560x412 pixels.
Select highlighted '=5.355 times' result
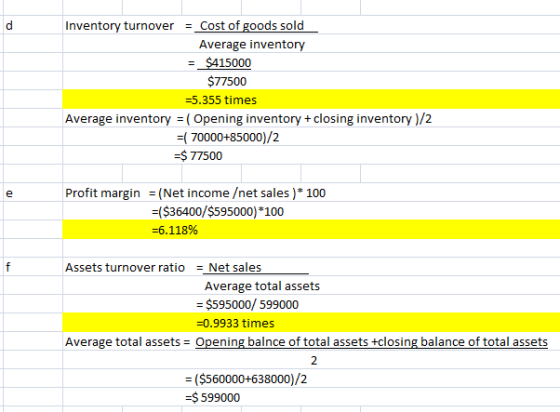(221, 100)
